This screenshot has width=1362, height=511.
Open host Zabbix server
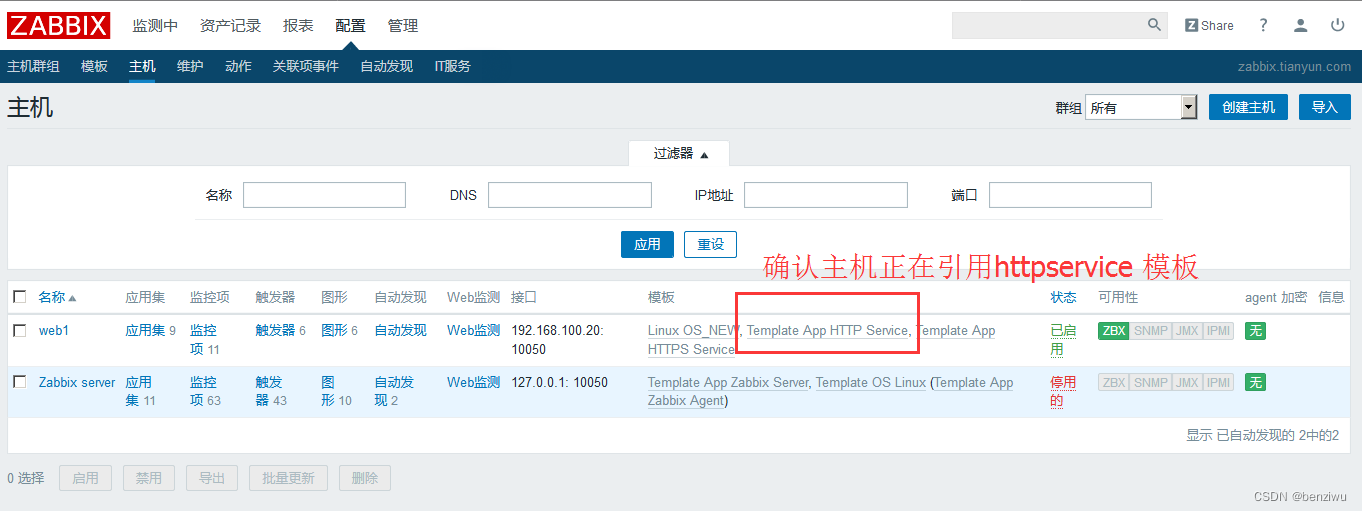77,382
